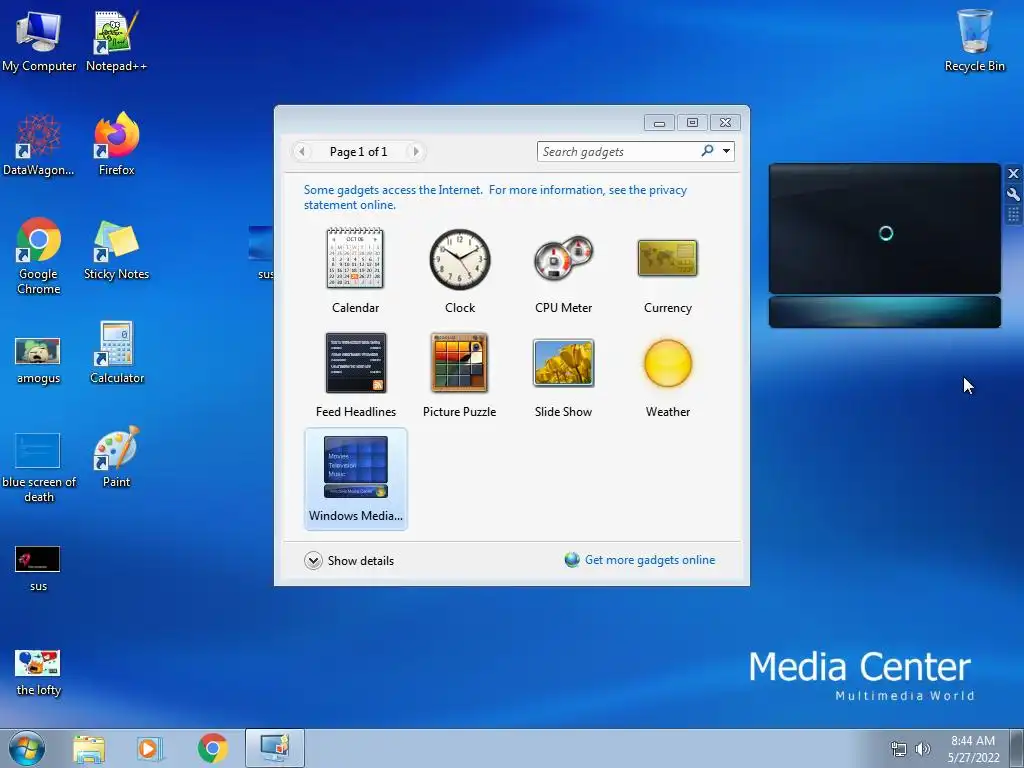The height and width of the screenshot is (768, 1024).
Task: Select the CPU Meter gadget
Action: 564,270
